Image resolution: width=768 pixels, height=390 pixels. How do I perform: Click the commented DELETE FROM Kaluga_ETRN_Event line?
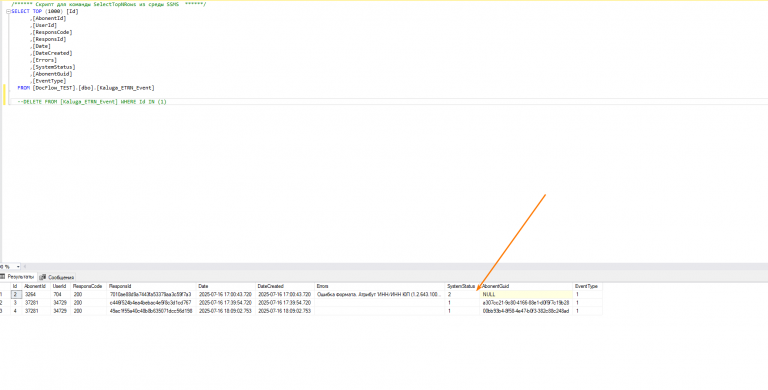(92, 102)
